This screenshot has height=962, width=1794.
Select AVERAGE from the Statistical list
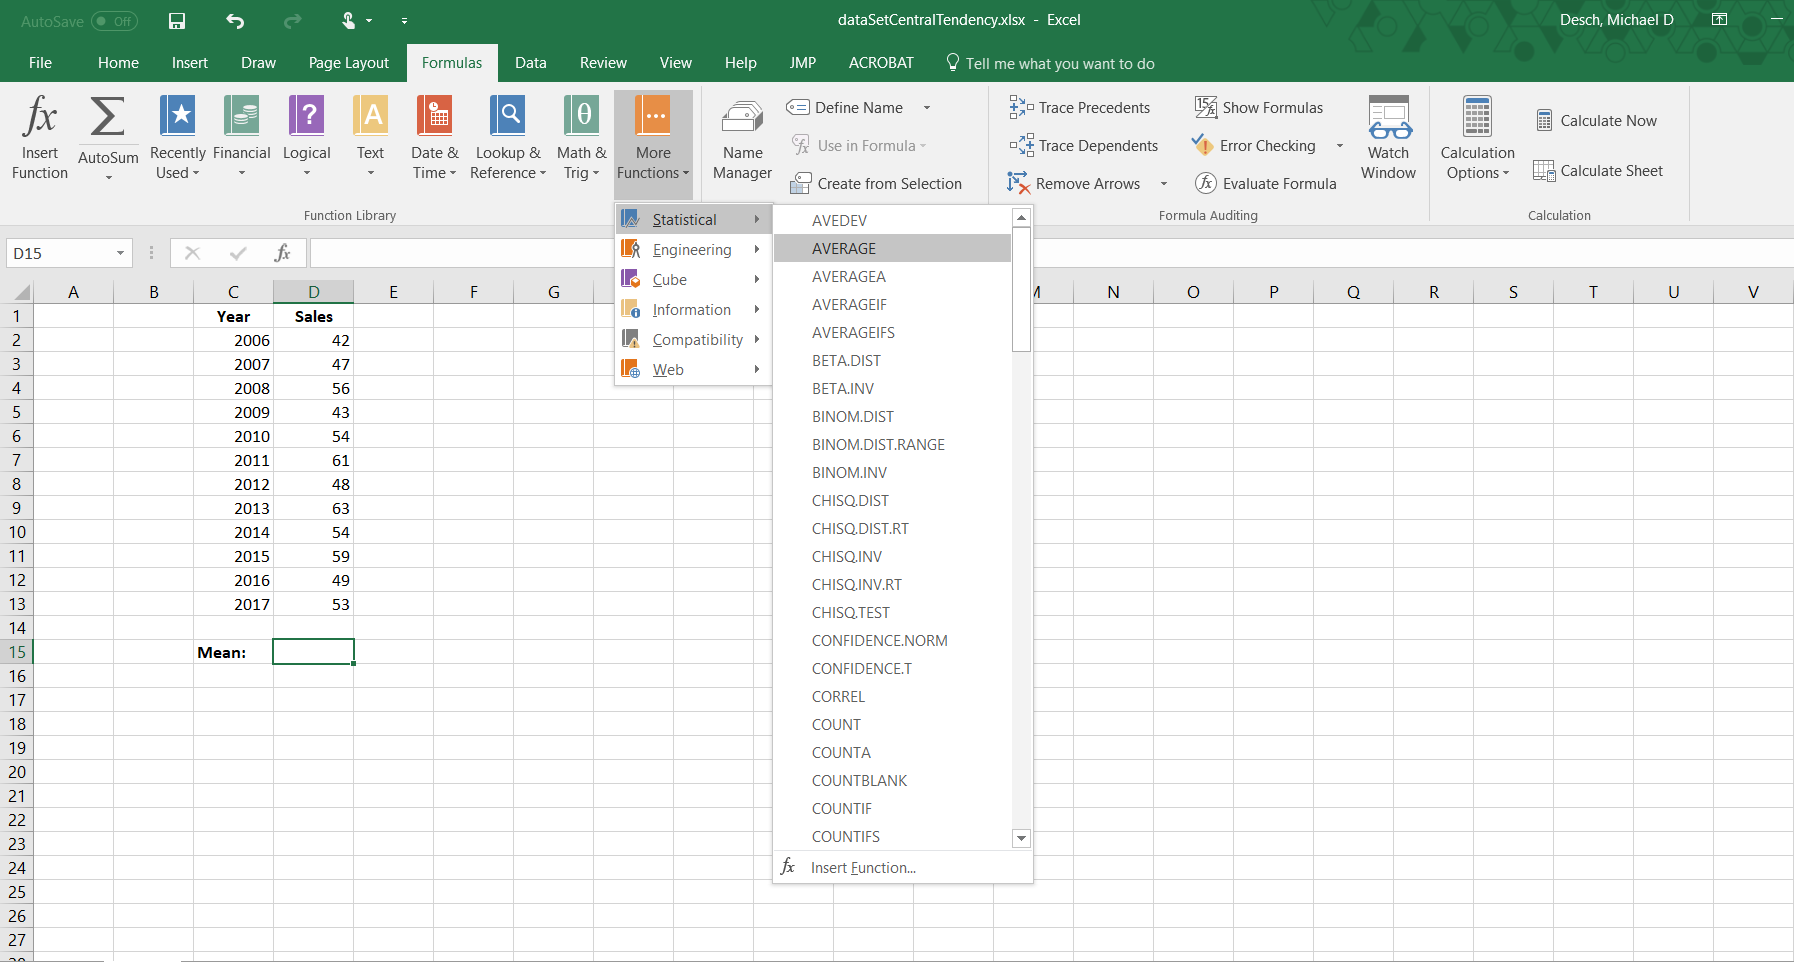click(x=844, y=249)
